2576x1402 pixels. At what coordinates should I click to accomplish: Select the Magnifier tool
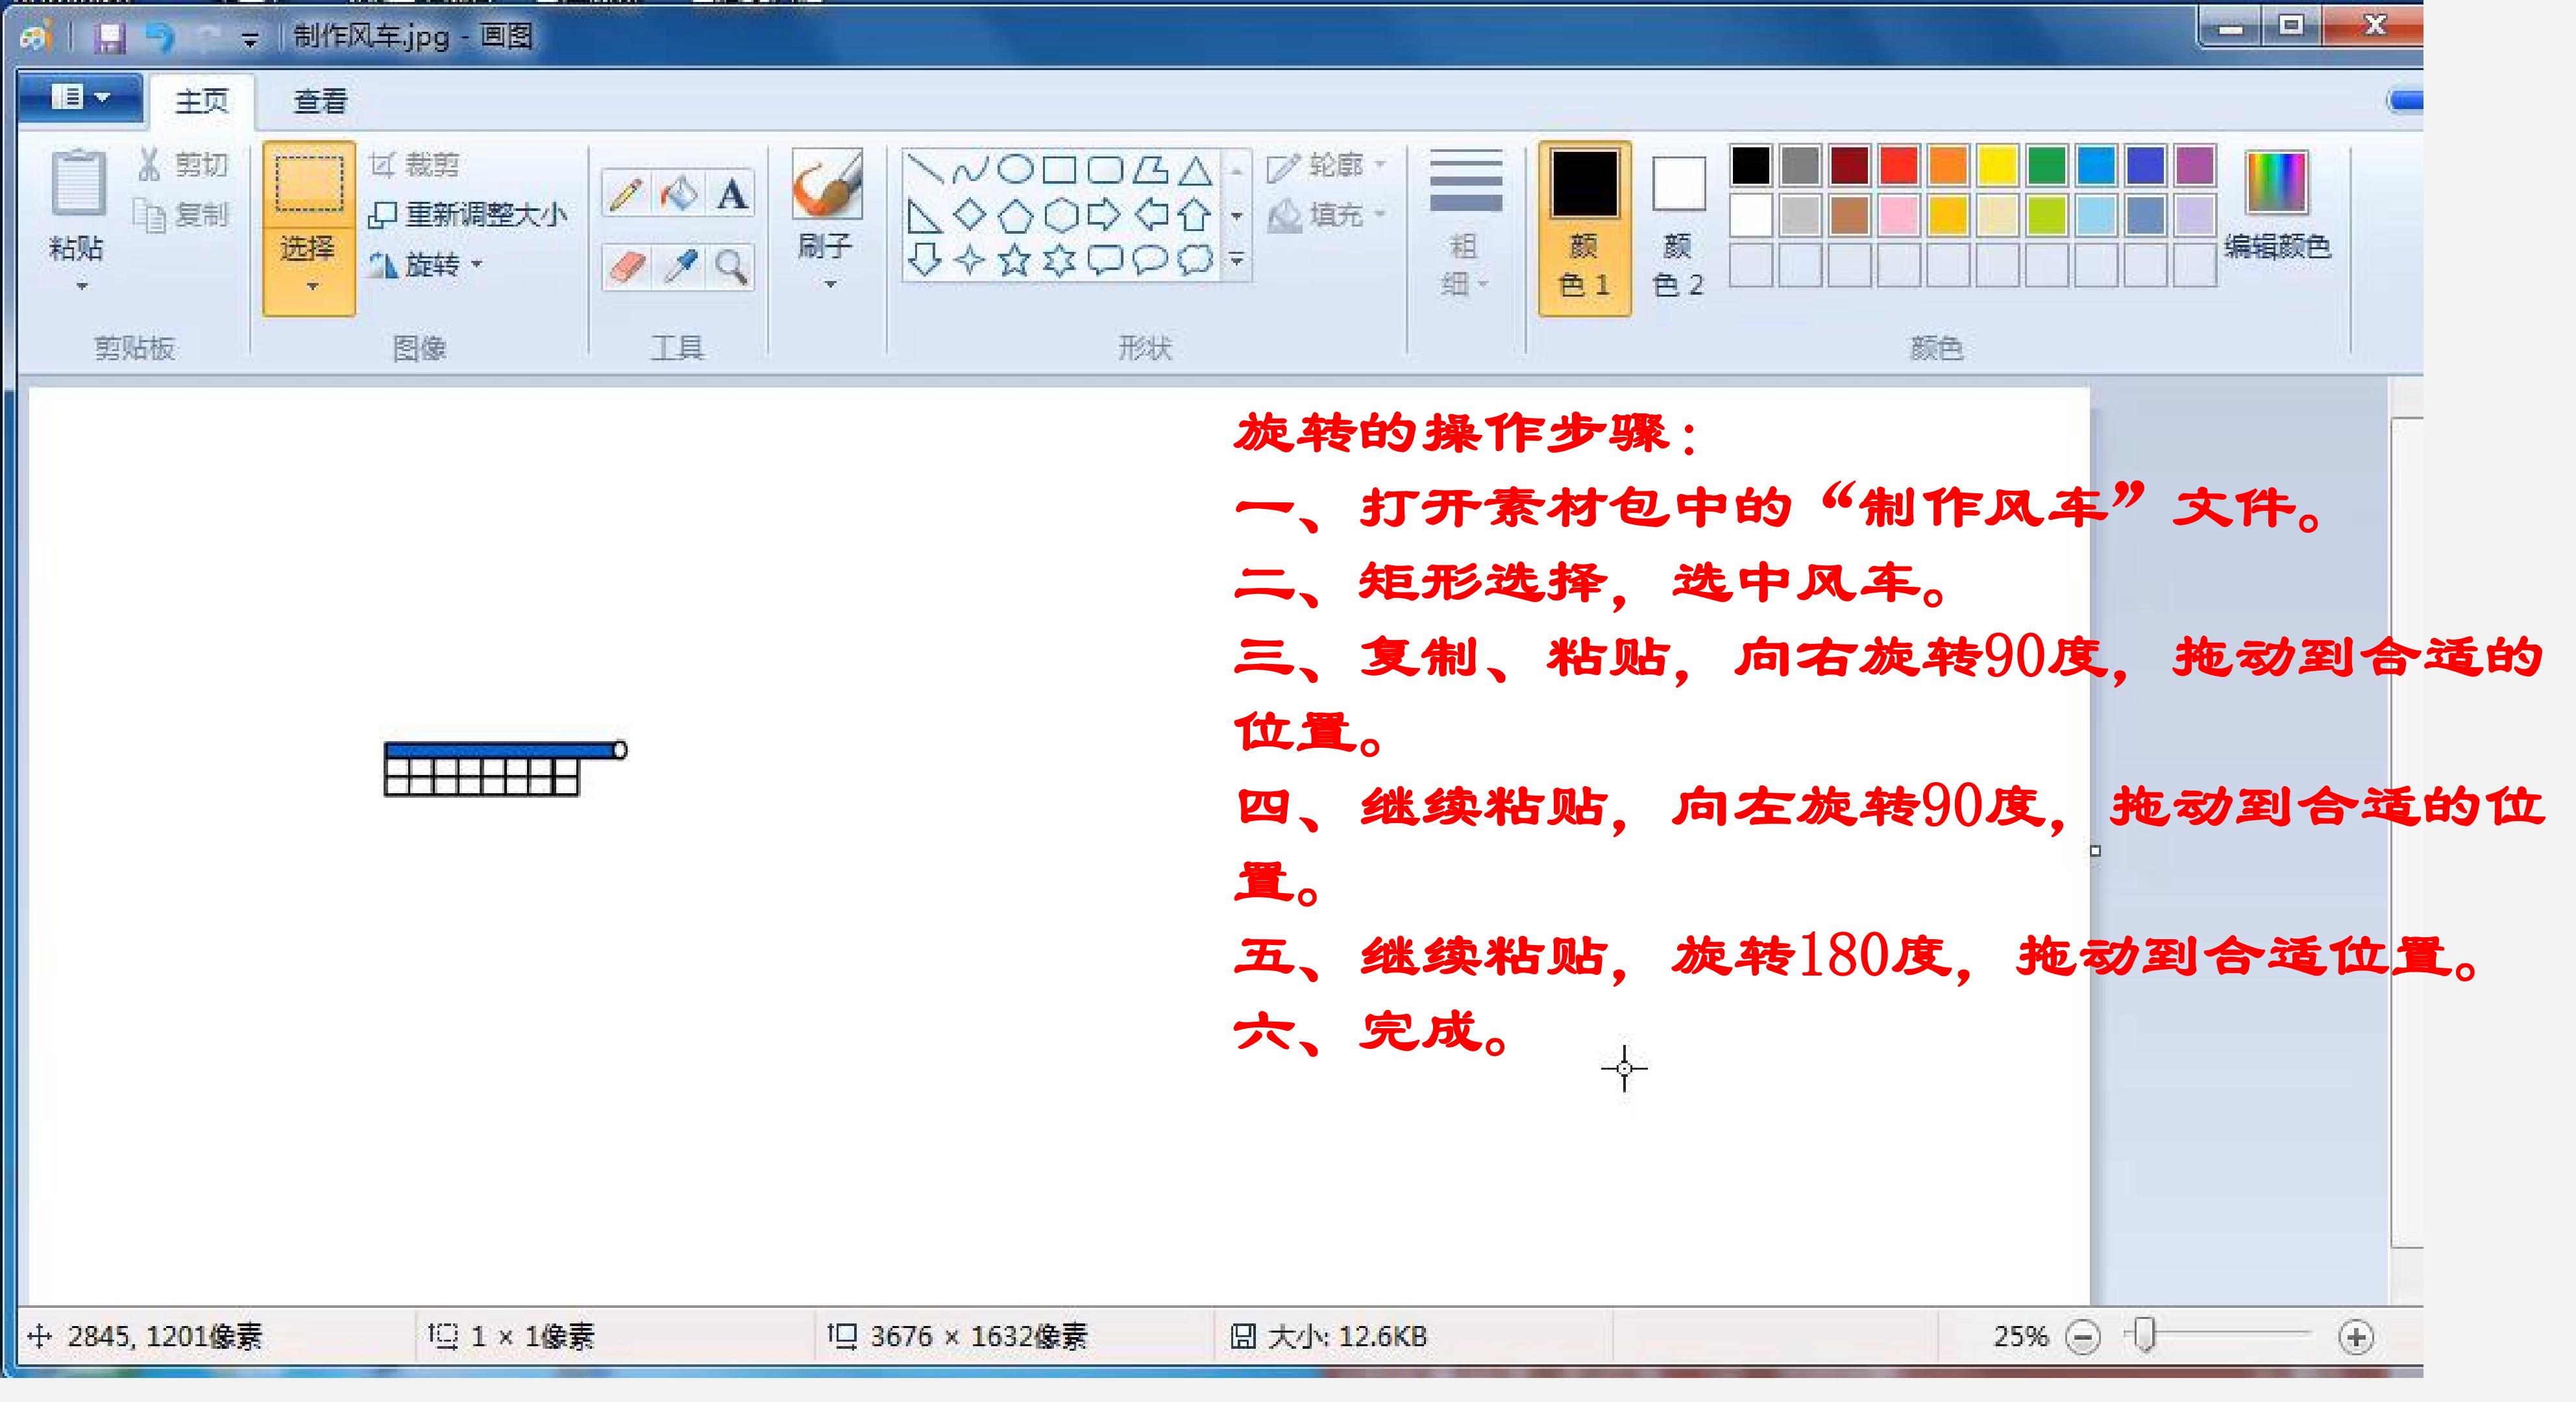(x=732, y=267)
